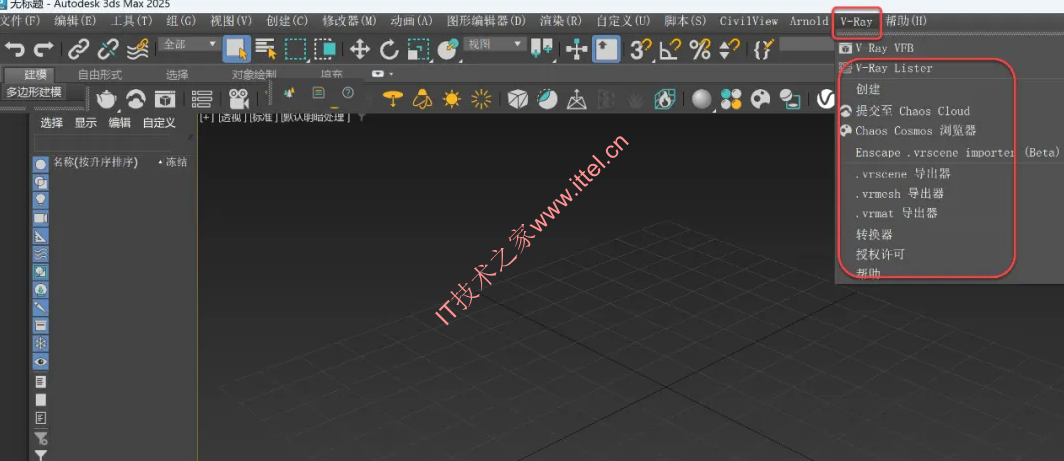The height and width of the screenshot is (461, 1064).
Task: Click the V-Ray sun icon
Action: pos(452,99)
